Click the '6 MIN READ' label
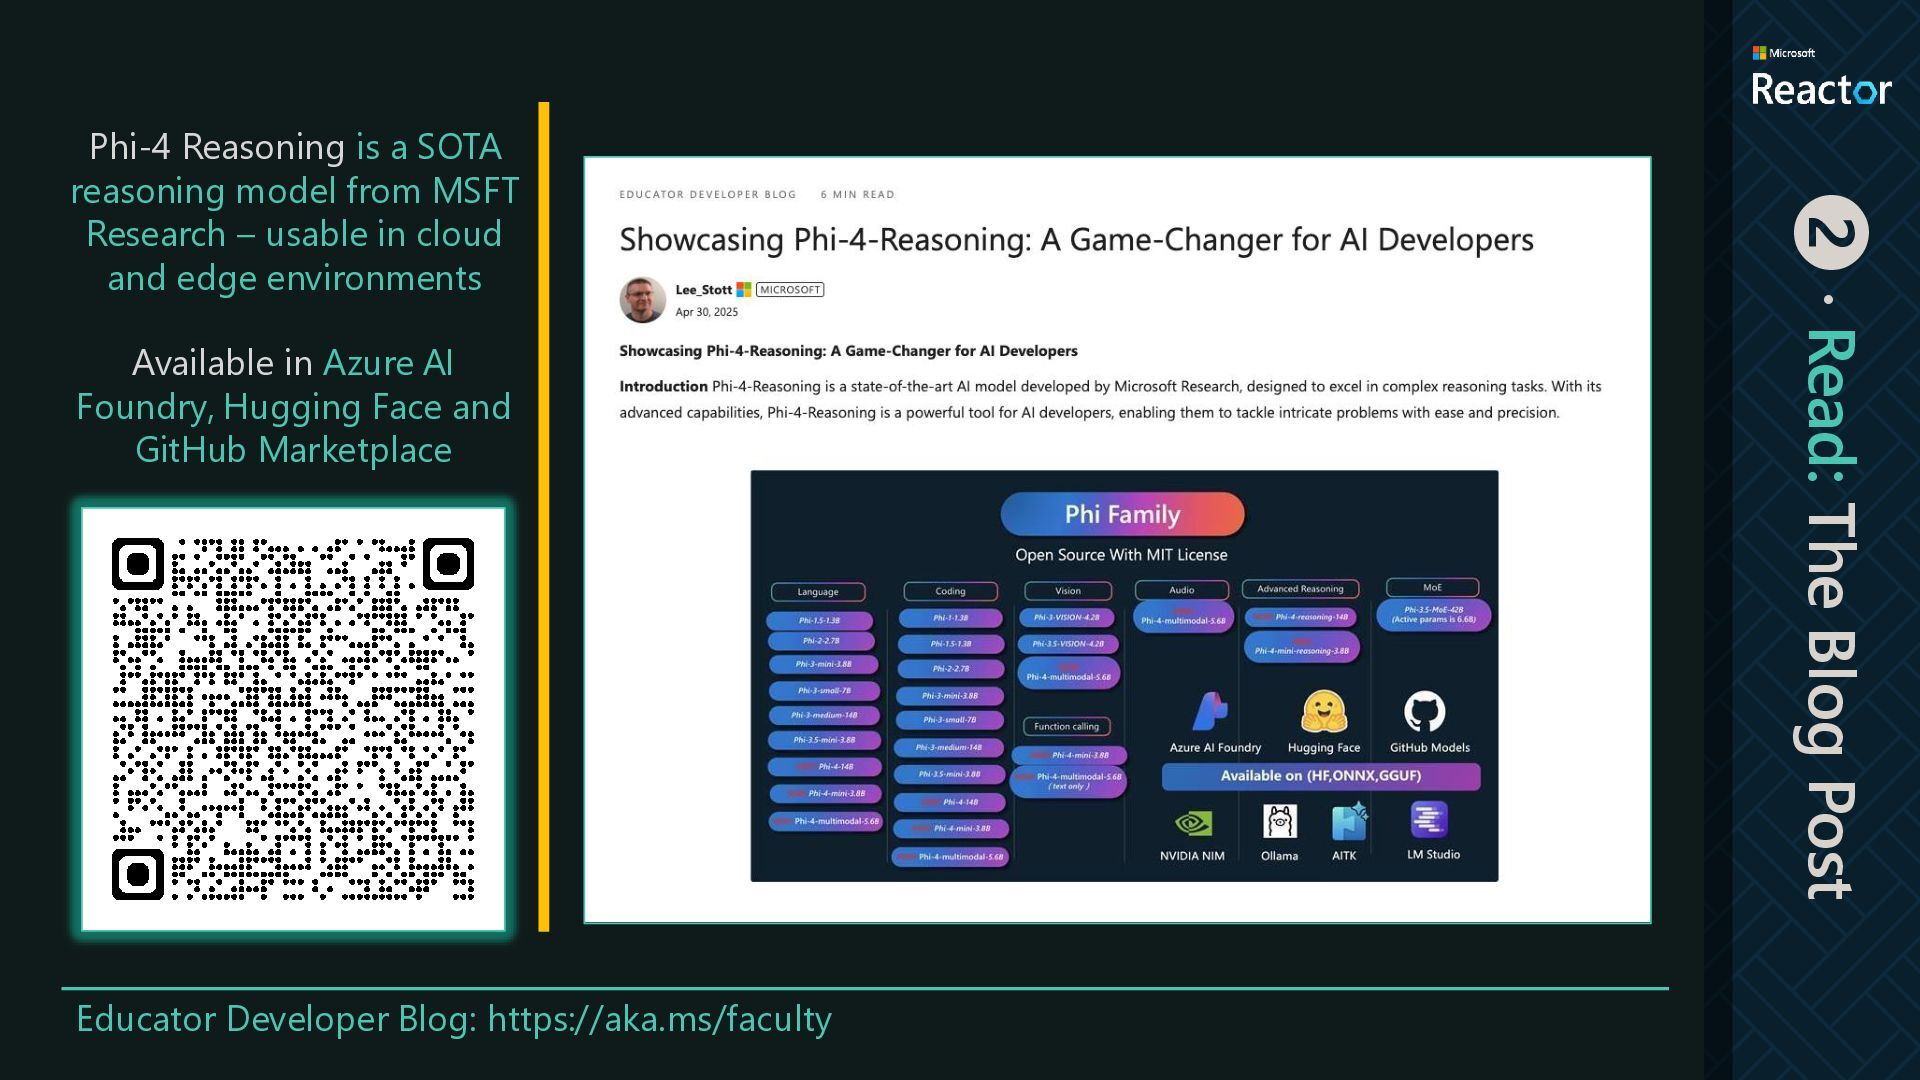Viewport: 1920px width, 1080px height. click(857, 195)
